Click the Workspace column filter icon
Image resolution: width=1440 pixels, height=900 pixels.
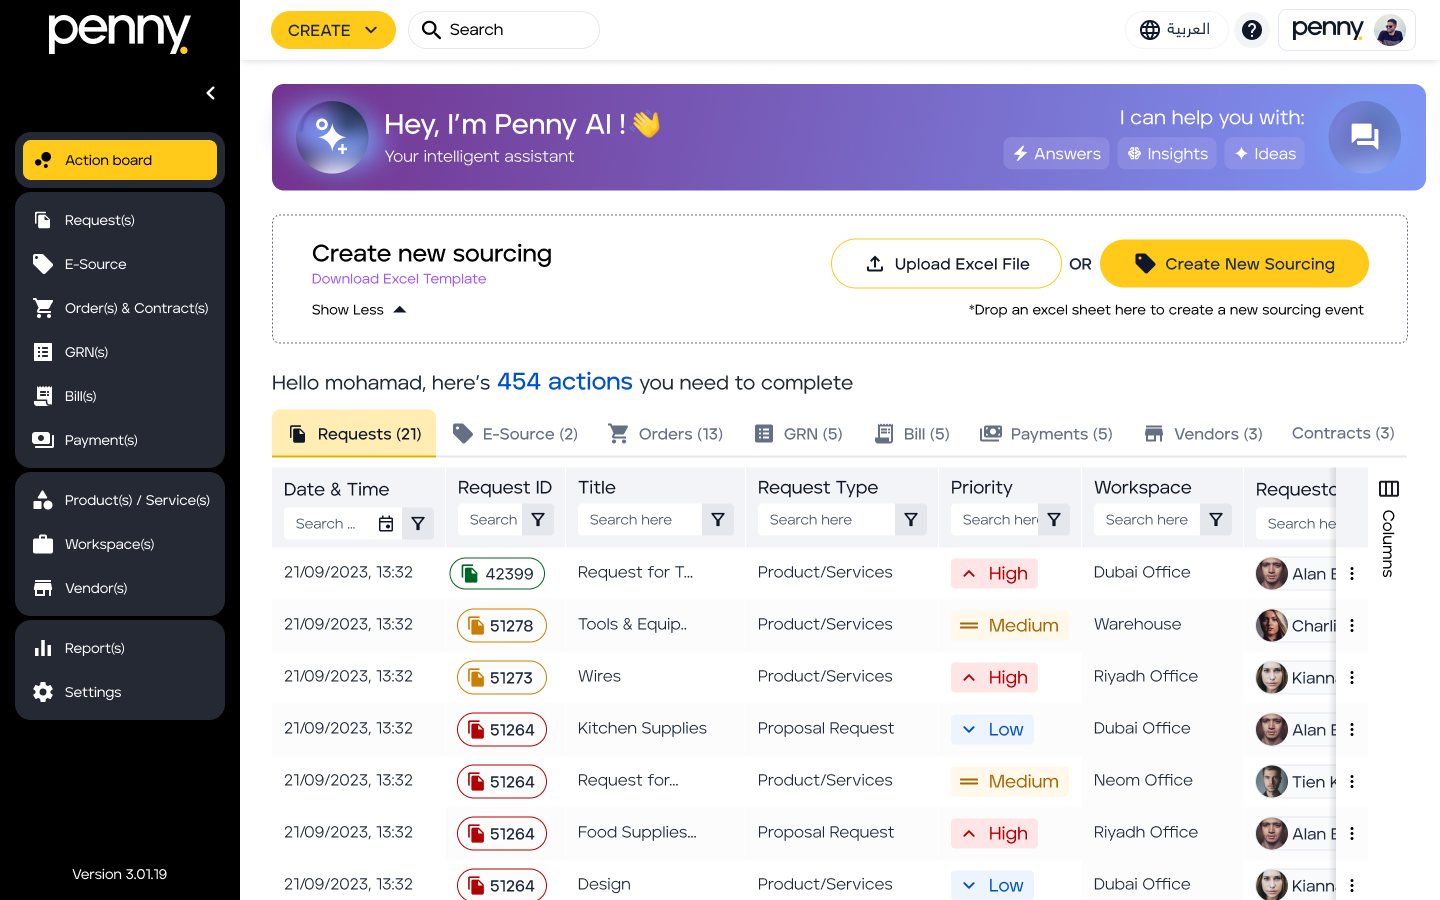tap(1216, 520)
